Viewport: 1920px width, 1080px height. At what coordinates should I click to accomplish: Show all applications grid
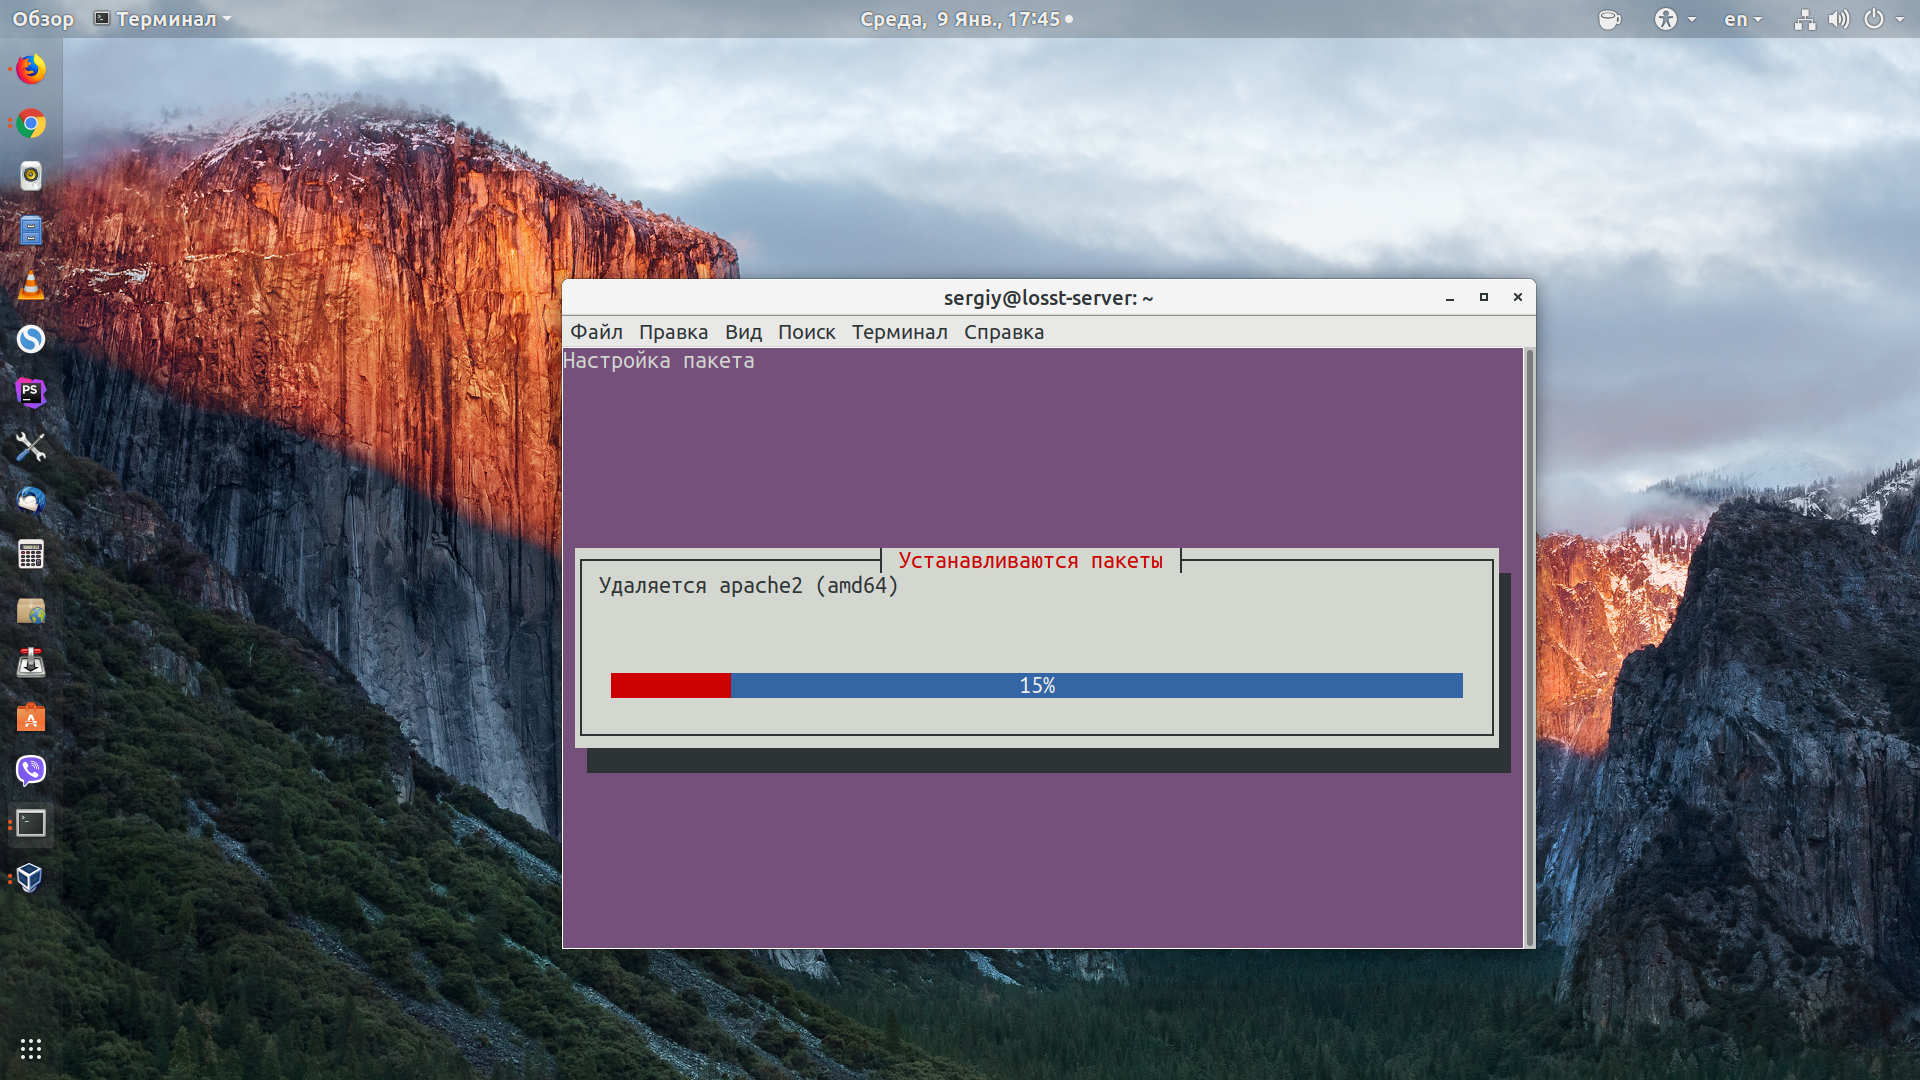click(x=31, y=1048)
